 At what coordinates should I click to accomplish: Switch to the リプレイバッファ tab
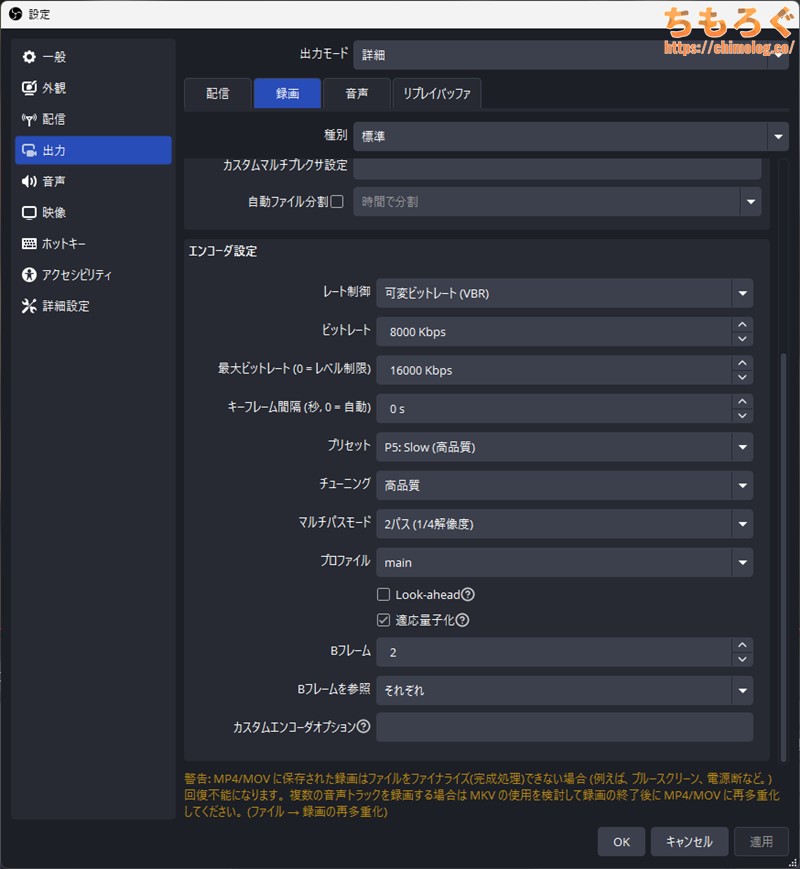(436, 94)
